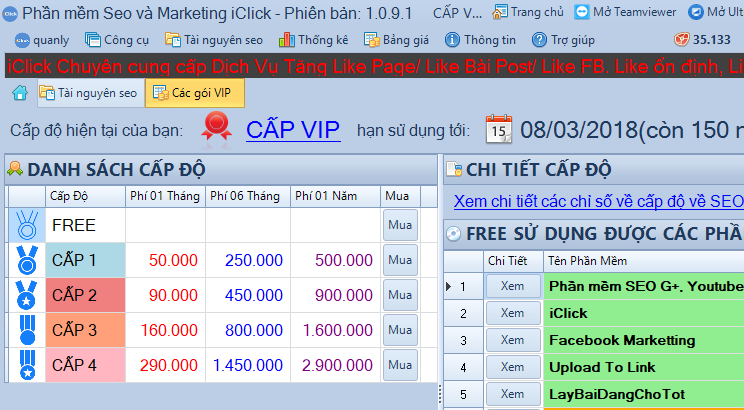
Task: Click Xem for Phần mềm SEO G+ row
Action: click(x=513, y=286)
